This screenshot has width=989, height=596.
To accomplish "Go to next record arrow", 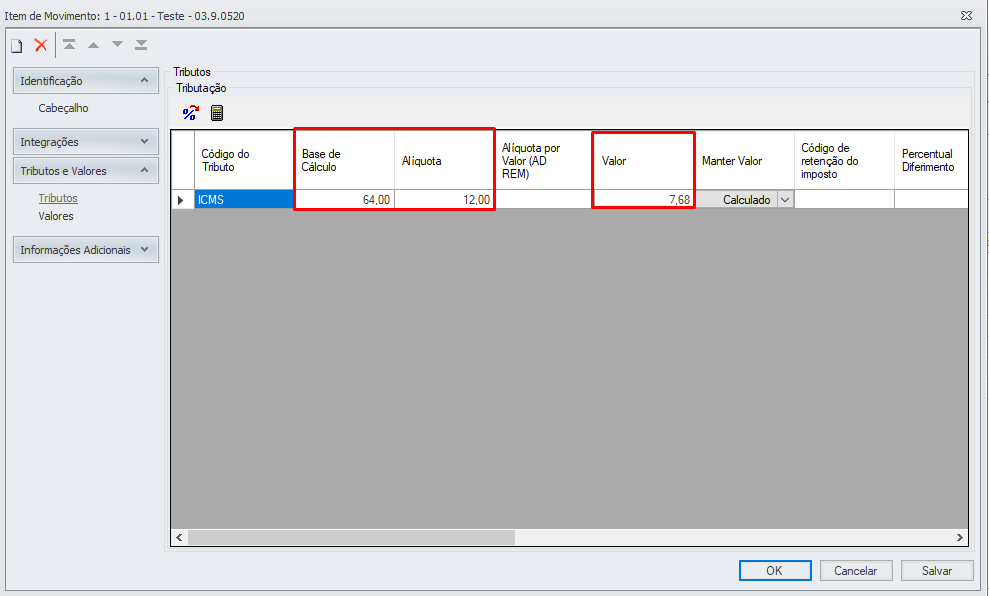I will pos(117,44).
